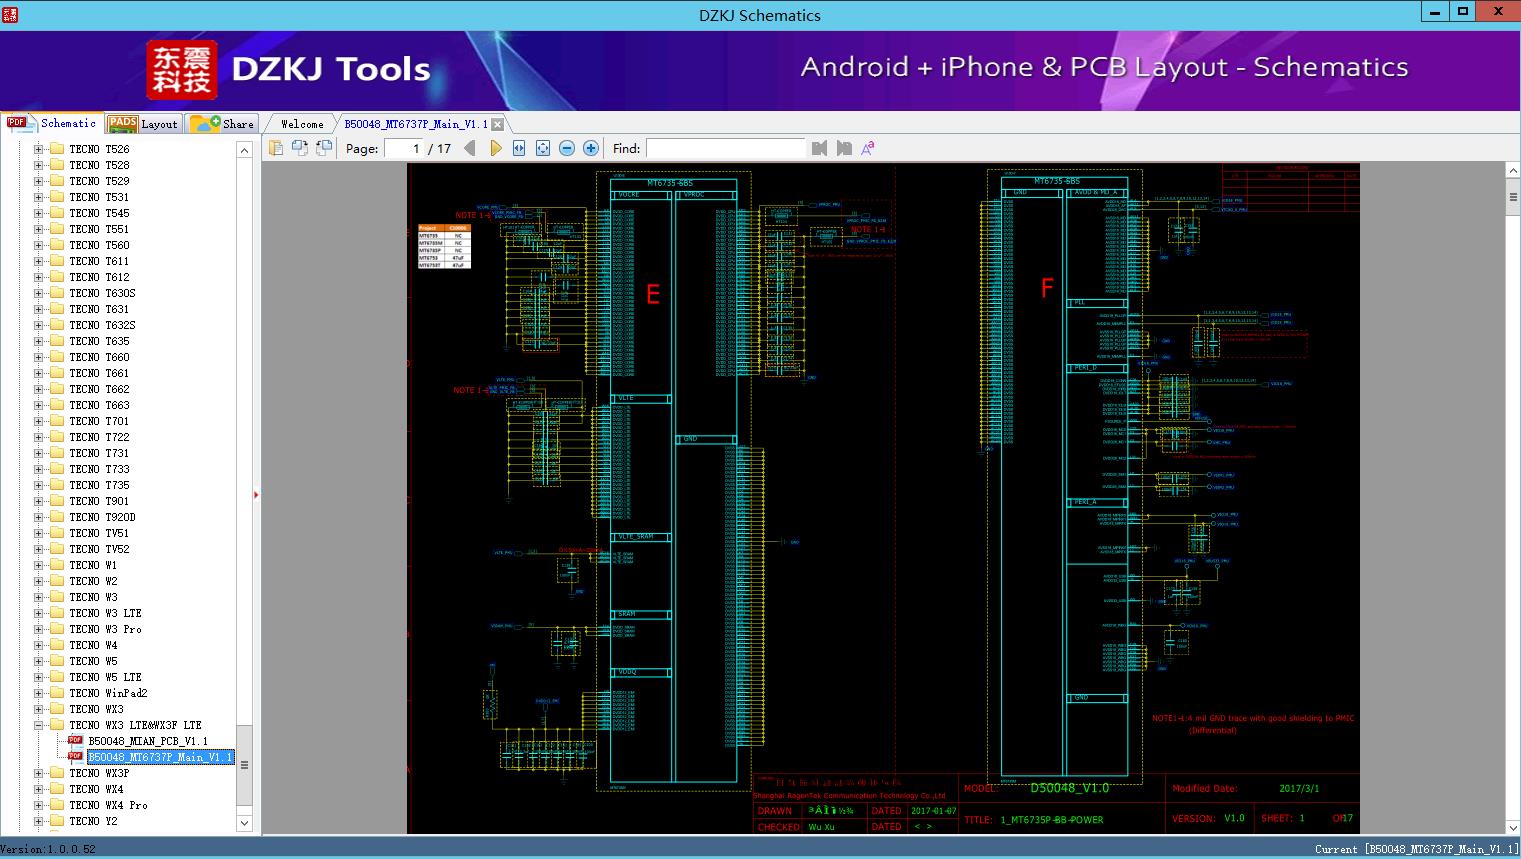Zoom out with the minus icon
The width and height of the screenshot is (1521, 859).
[567, 148]
